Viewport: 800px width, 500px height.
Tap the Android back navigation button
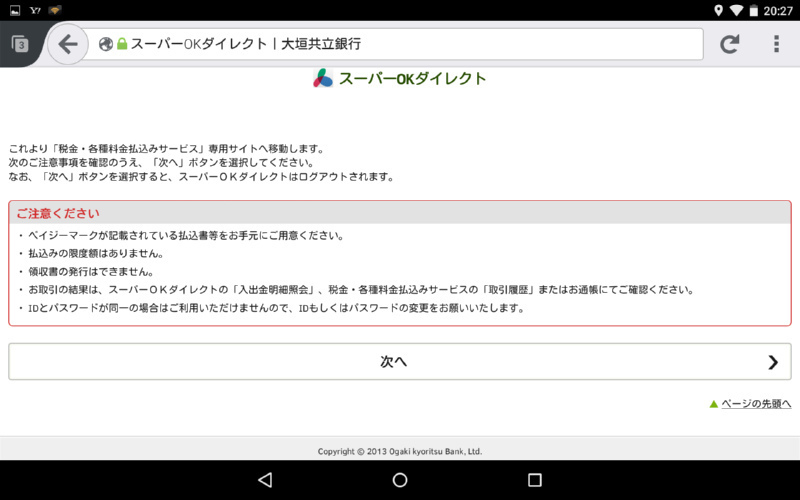coord(265,480)
